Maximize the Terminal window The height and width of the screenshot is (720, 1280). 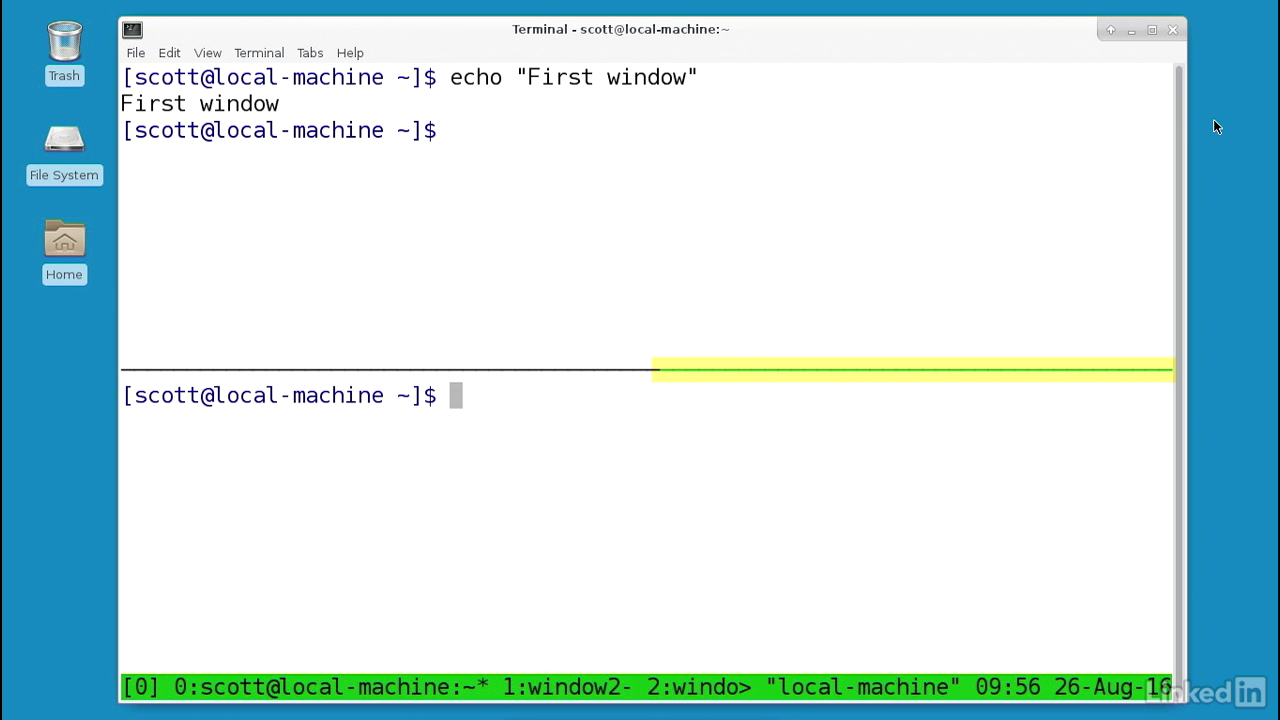click(1152, 30)
